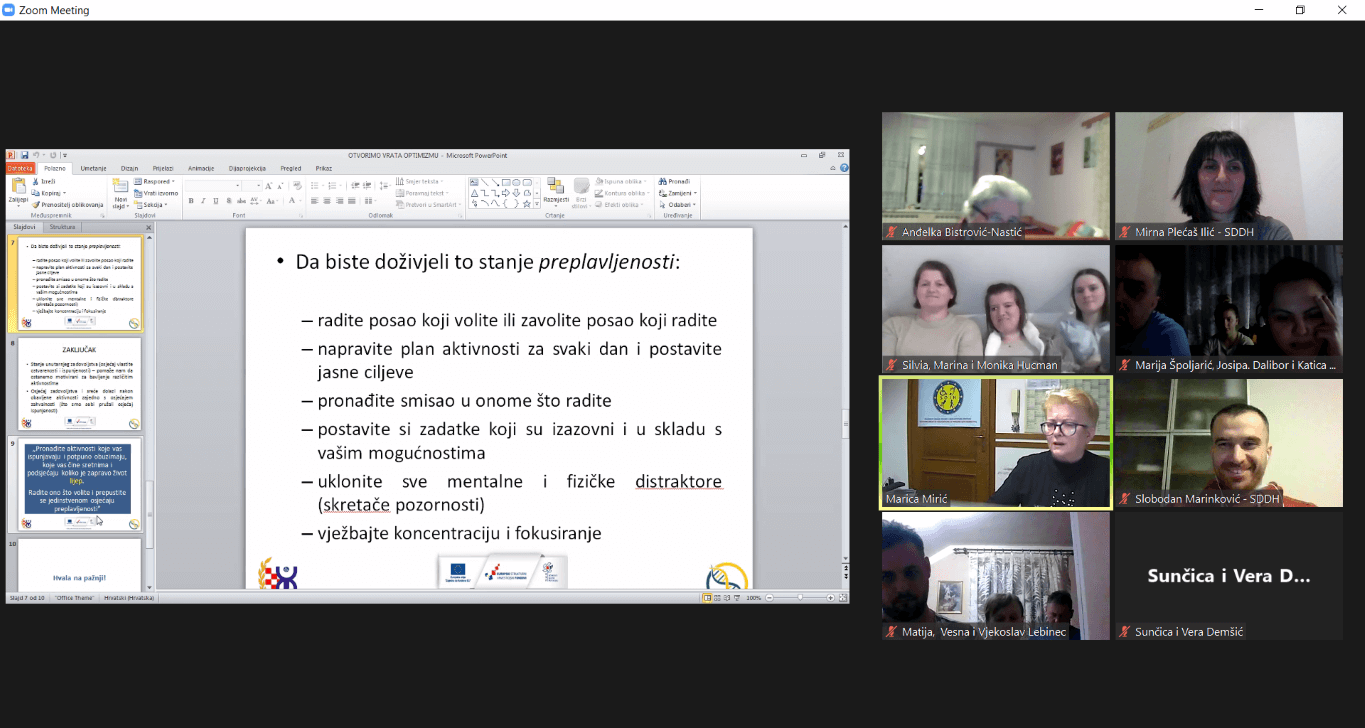1365x728 pixels.
Task: Toggle underline formatting button
Action: (x=215, y=201)
